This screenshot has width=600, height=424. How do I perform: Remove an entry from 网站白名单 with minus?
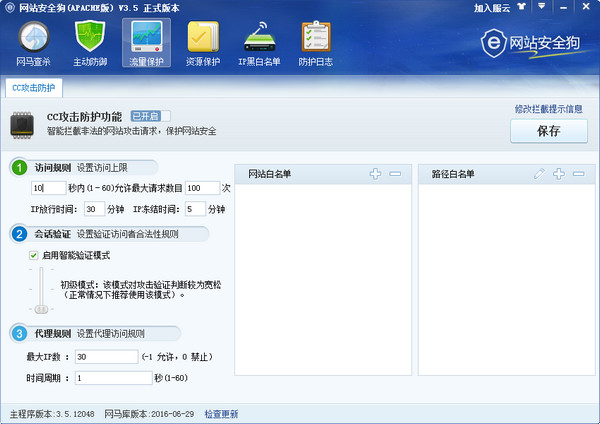pyautogui.click(x=395, y=174)
